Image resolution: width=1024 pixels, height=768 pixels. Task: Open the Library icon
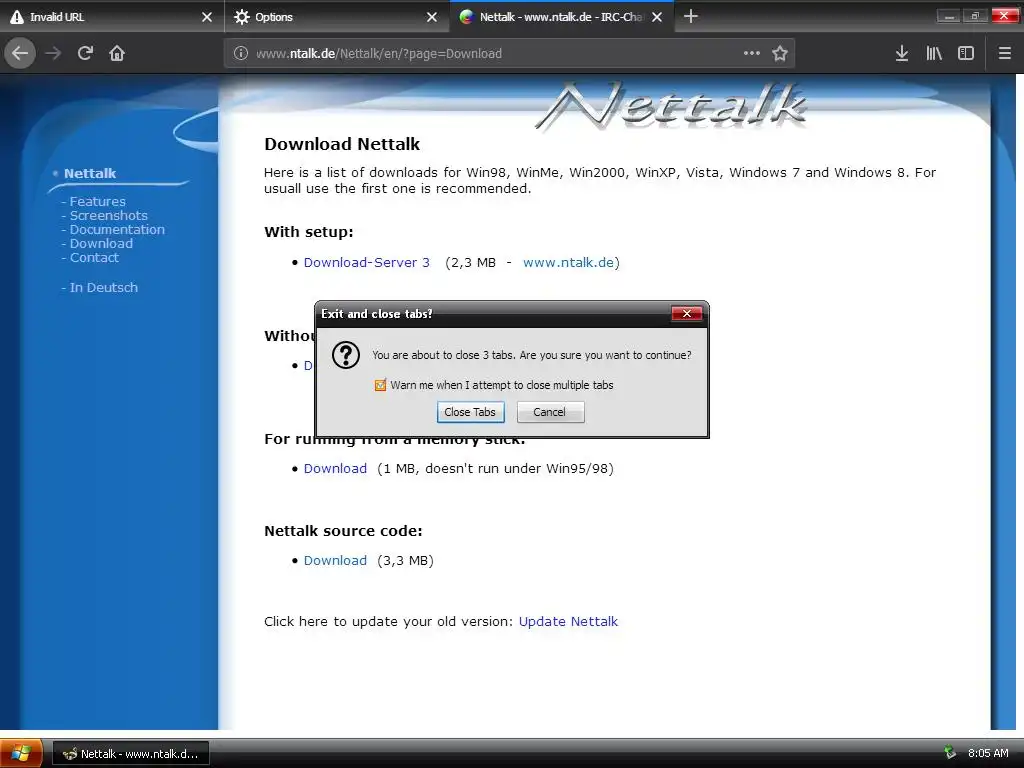pyautogui.click(x=934, y=53)
